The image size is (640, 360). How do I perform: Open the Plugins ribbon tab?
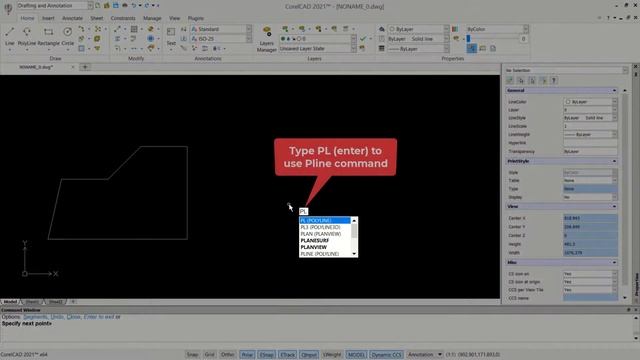(x=196, y=18)
